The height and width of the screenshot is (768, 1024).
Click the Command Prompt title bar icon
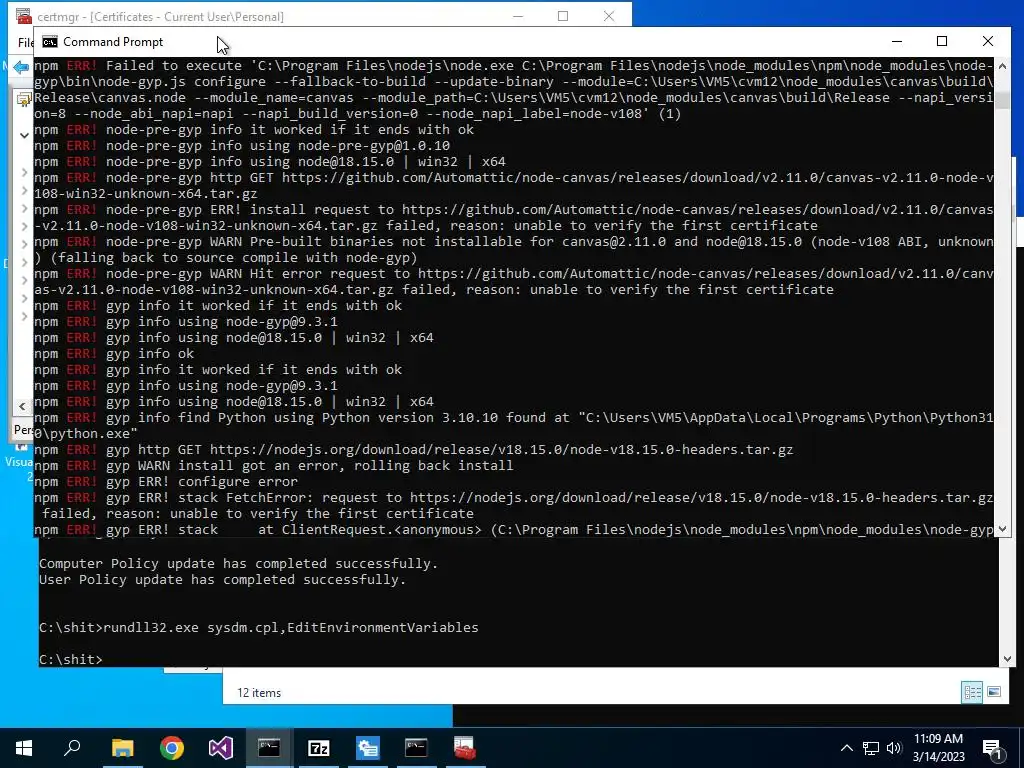click(x=50, y=42)
